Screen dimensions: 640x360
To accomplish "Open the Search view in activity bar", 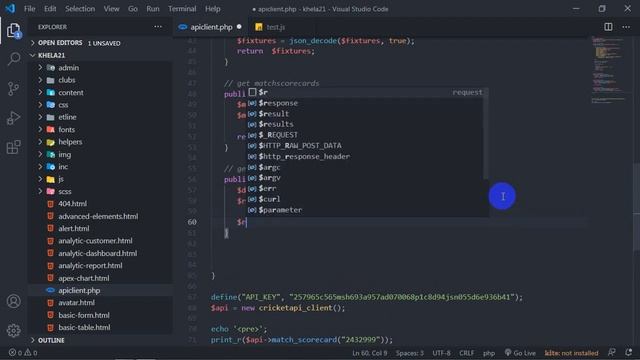I will pyautogui.click(x=13, y=59).
